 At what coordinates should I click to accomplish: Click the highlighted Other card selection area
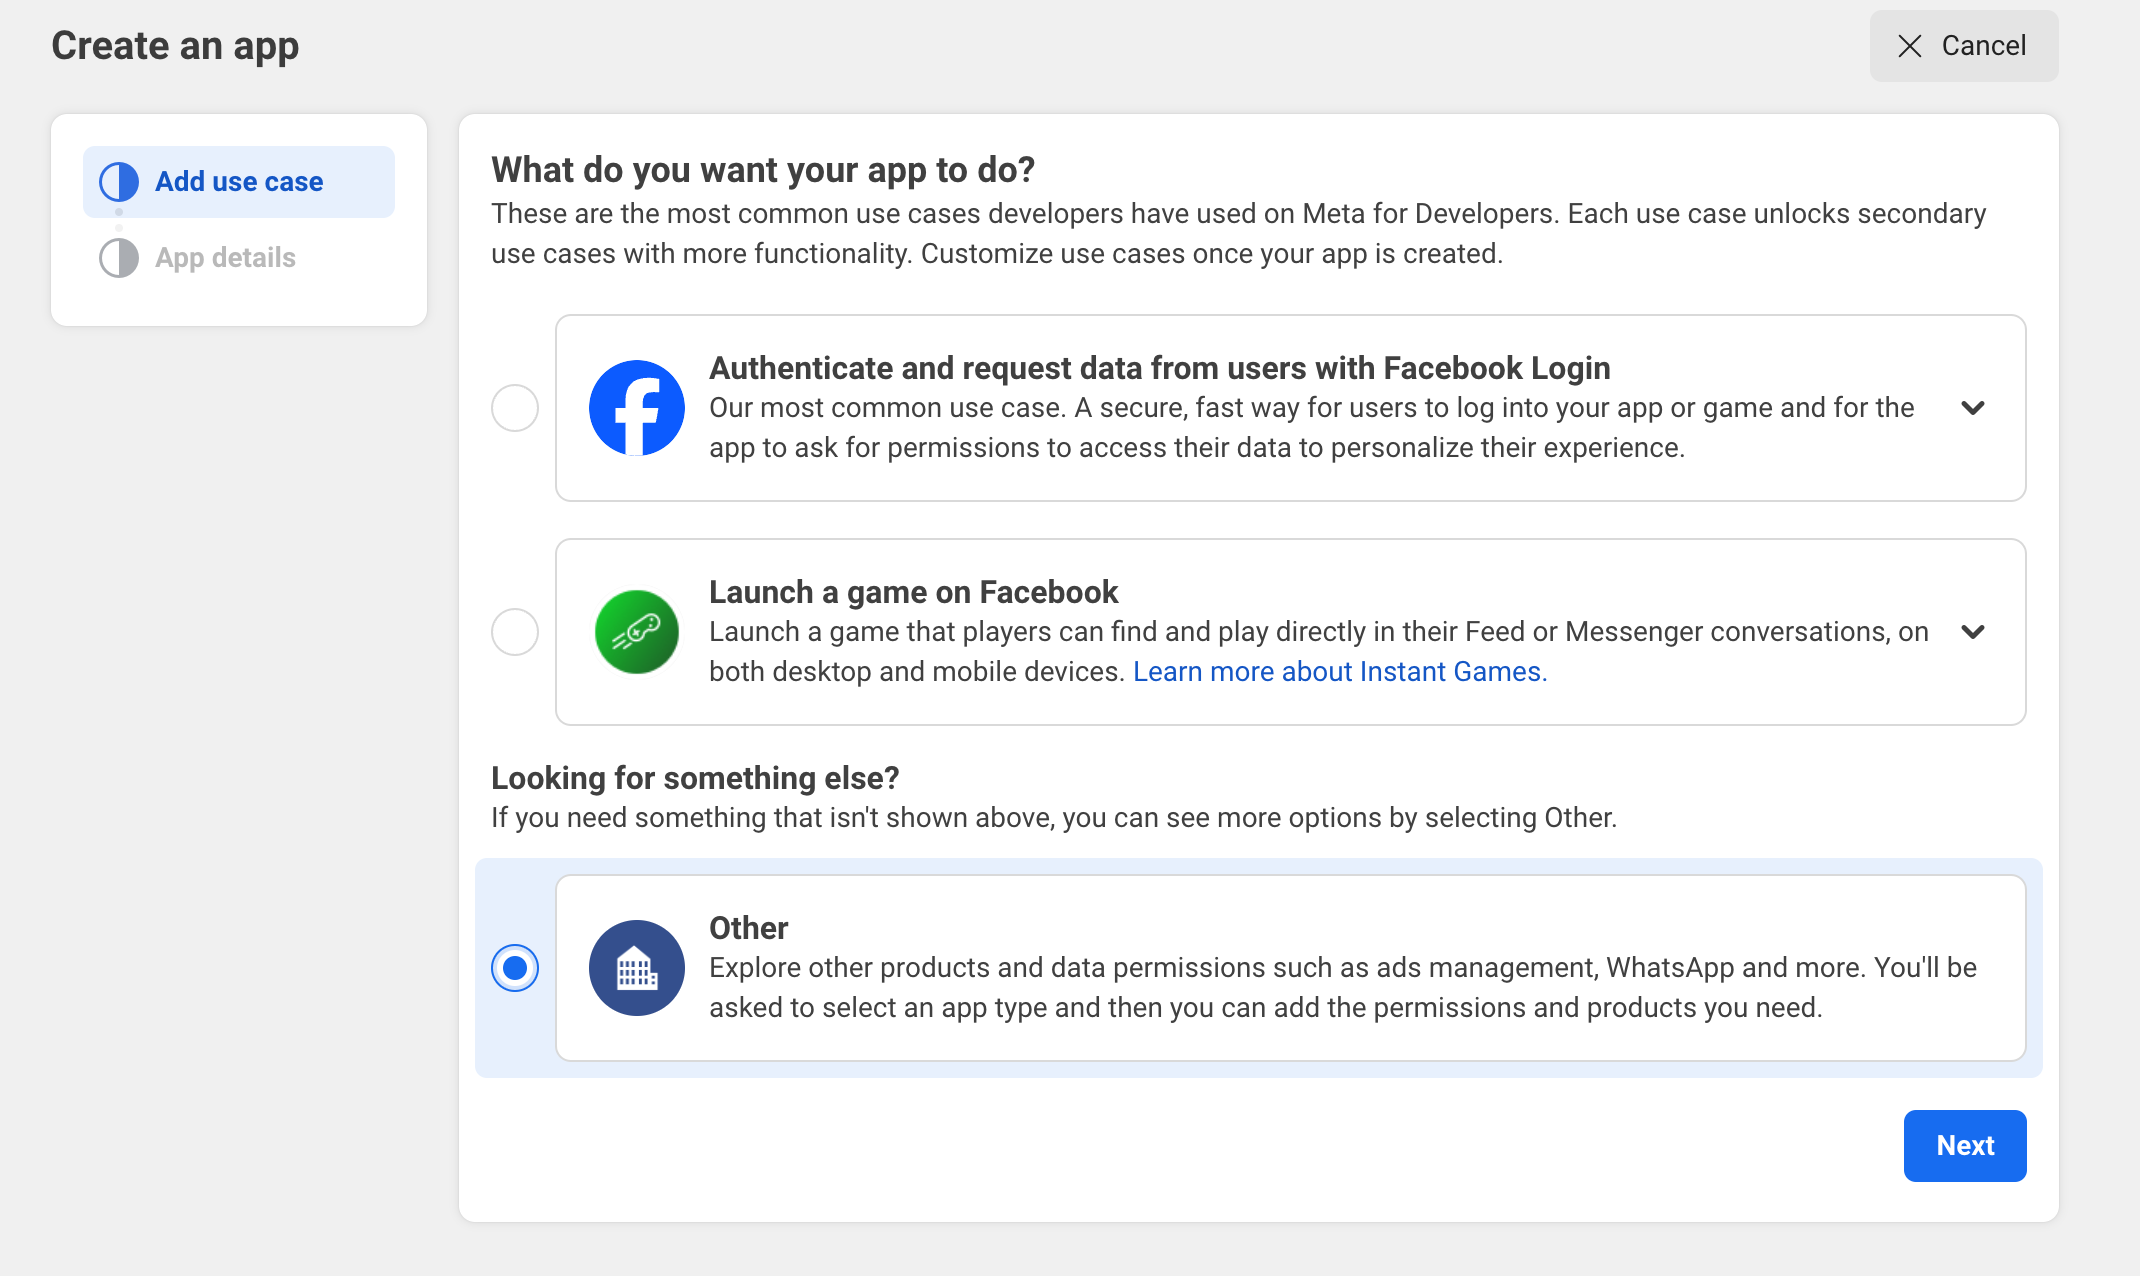coord(1260,967)
